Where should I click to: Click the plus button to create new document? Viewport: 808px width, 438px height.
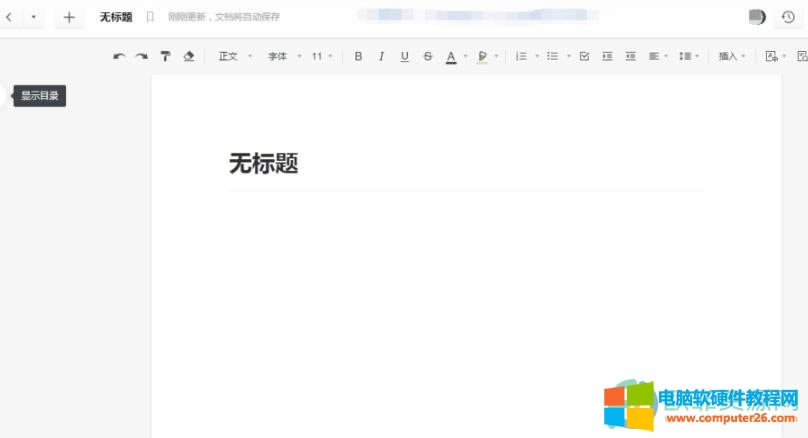69,17
